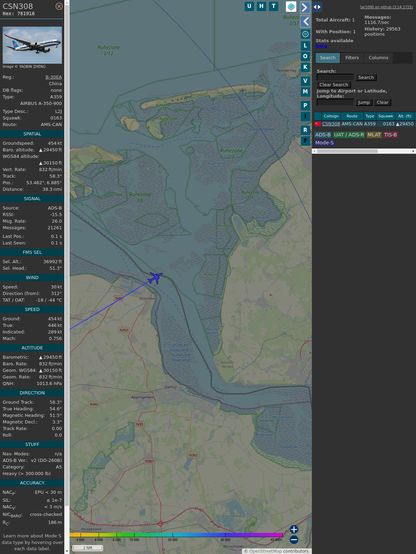Focus the Jump to Airport input field
This screenshot has width=416, height=554.
coord(335,102)
